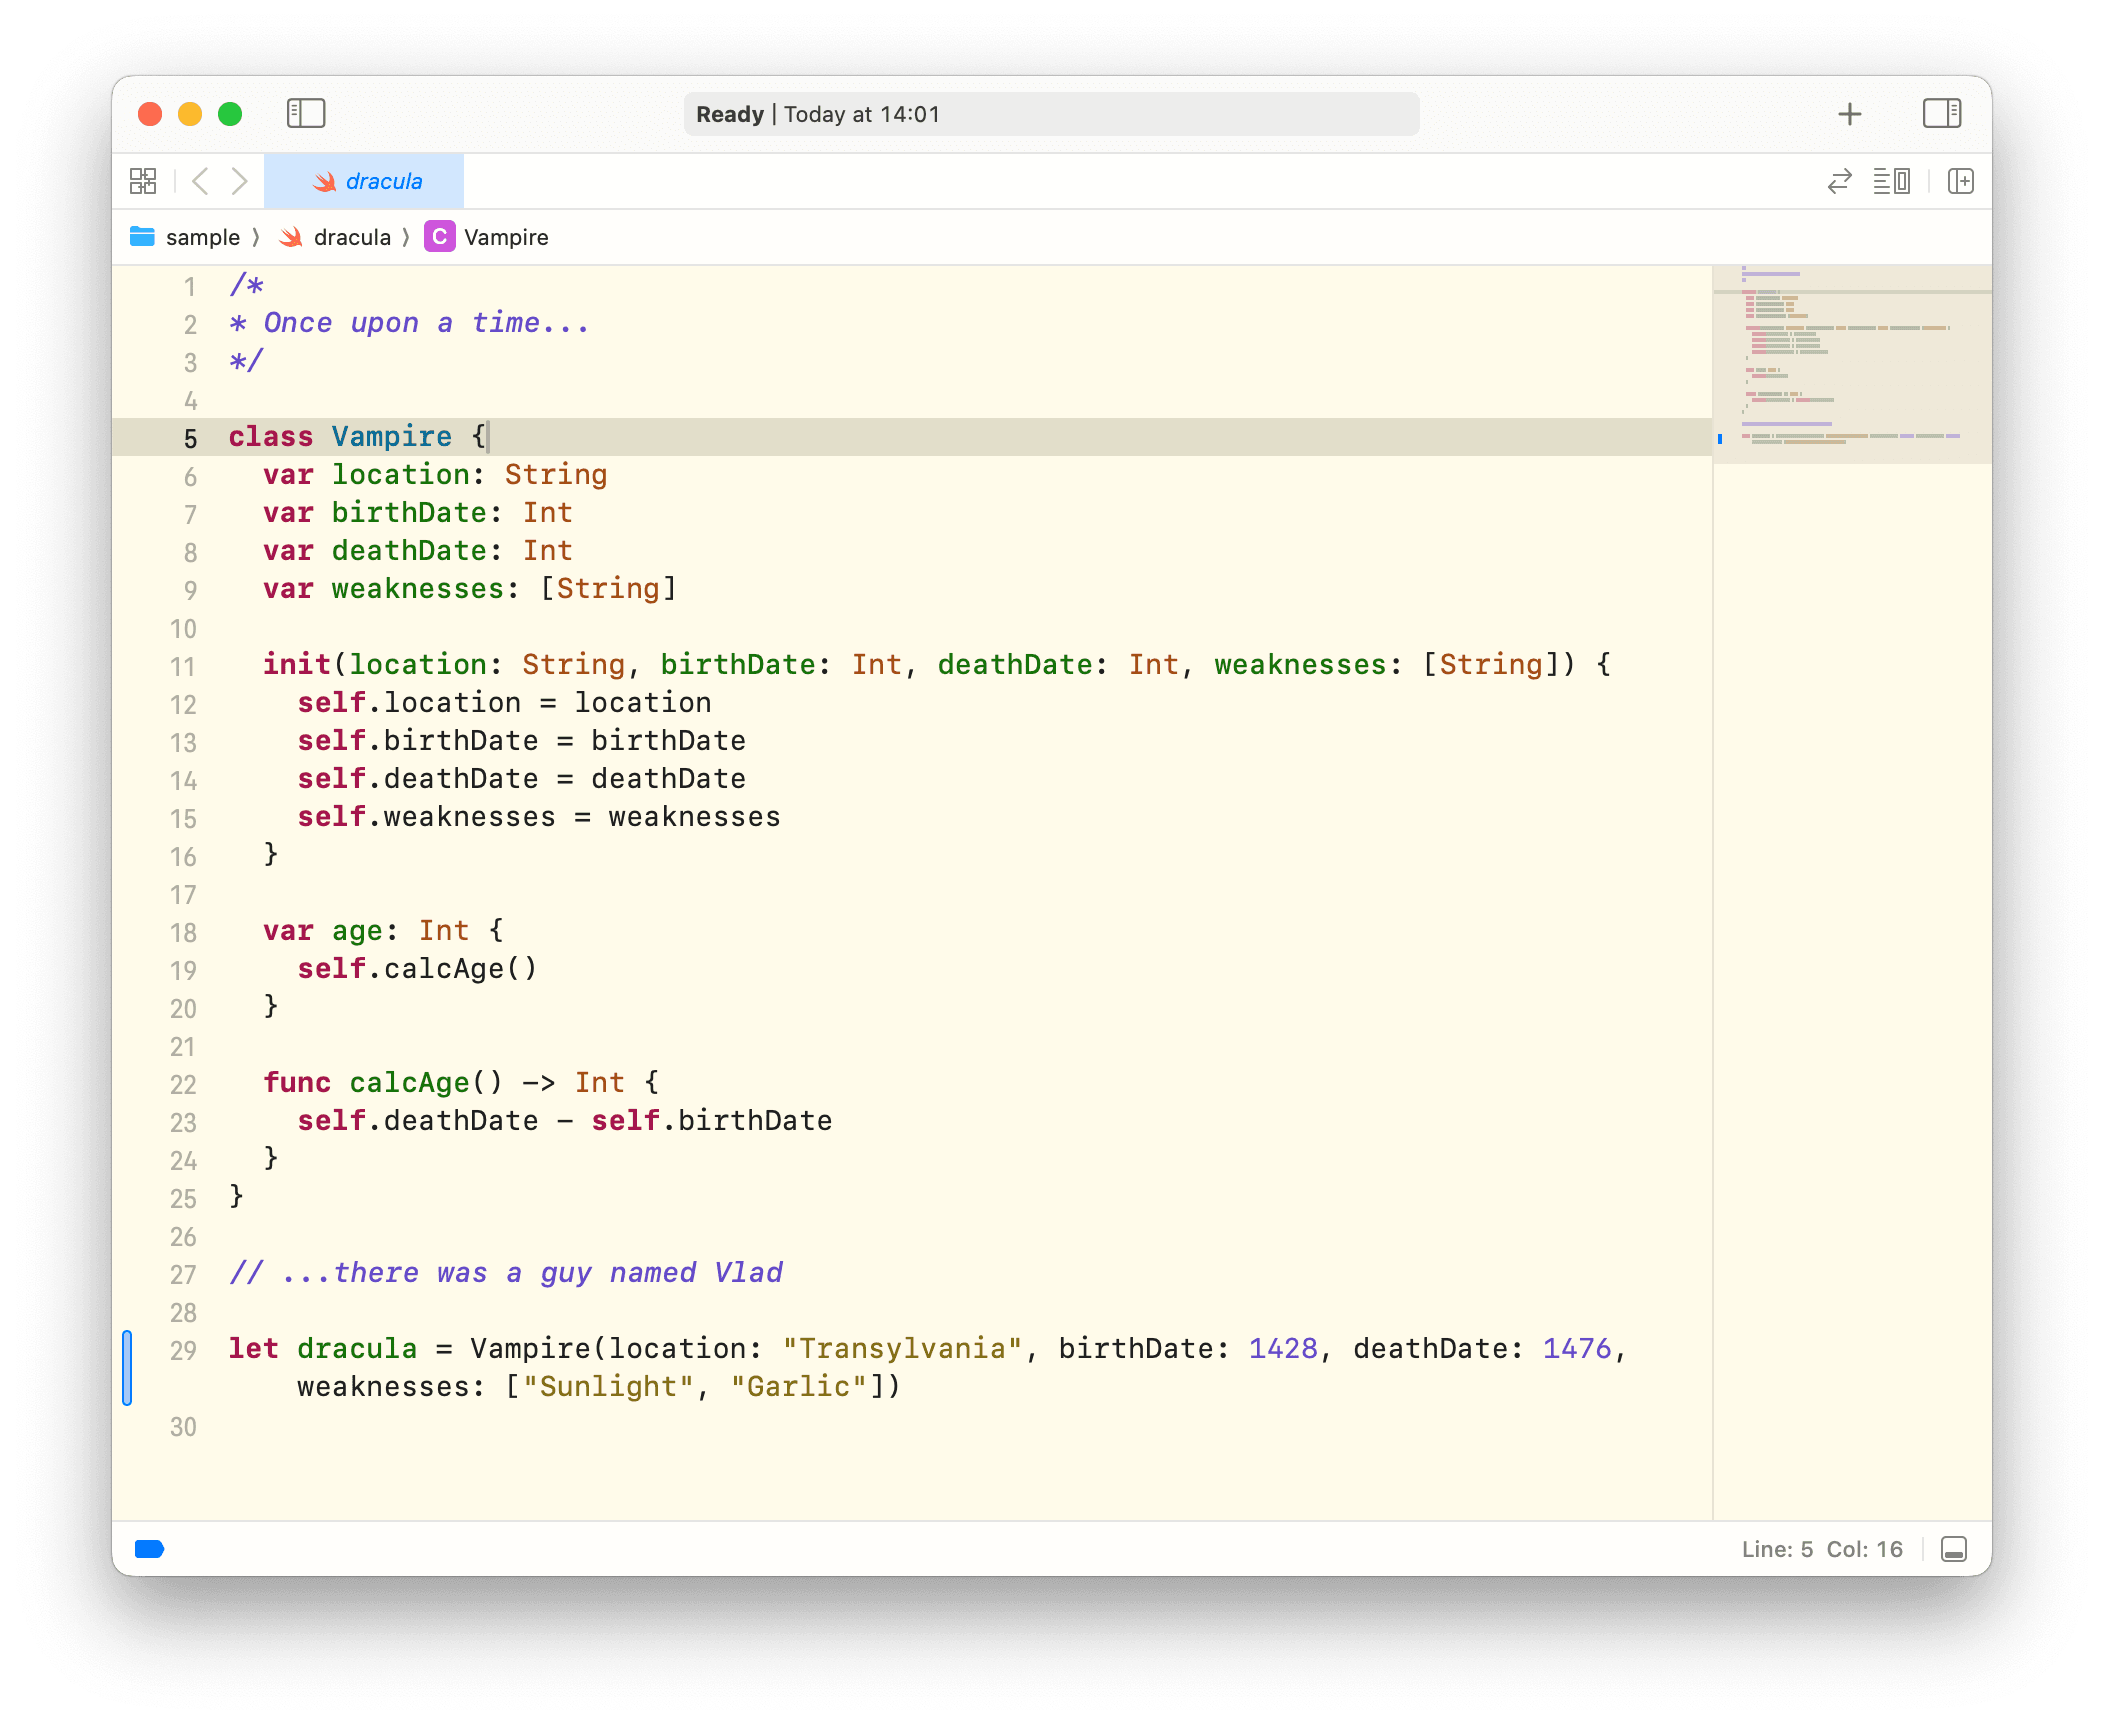Viewport: 2104px width, 1724px height.
Task: Toggle the inspector panel icon
Action: [x=1943, y=114]
